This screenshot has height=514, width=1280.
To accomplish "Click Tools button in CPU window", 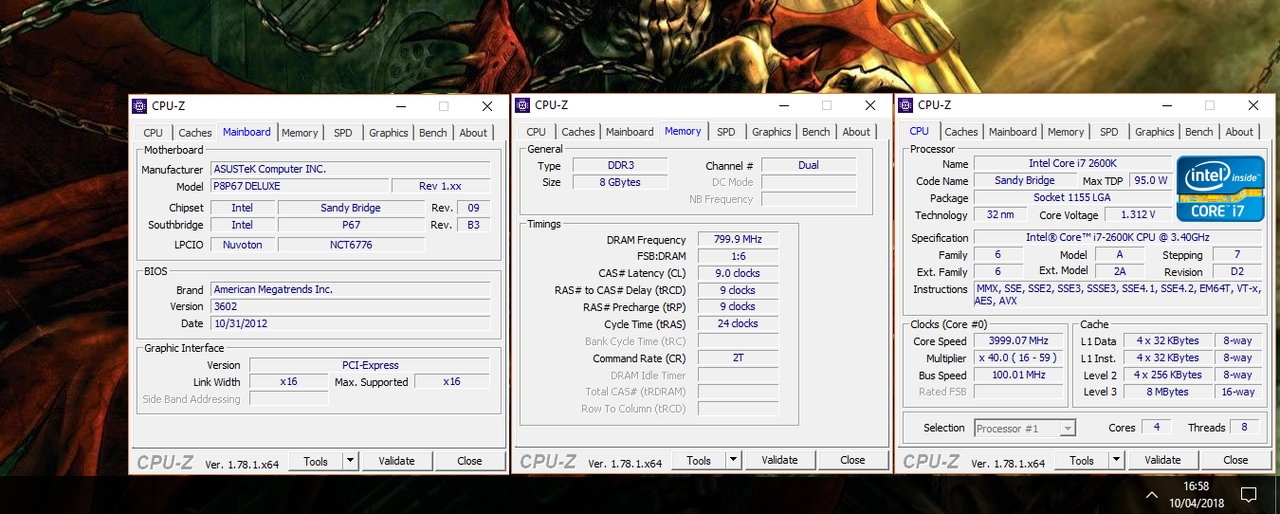I will tap(1082, 461).
